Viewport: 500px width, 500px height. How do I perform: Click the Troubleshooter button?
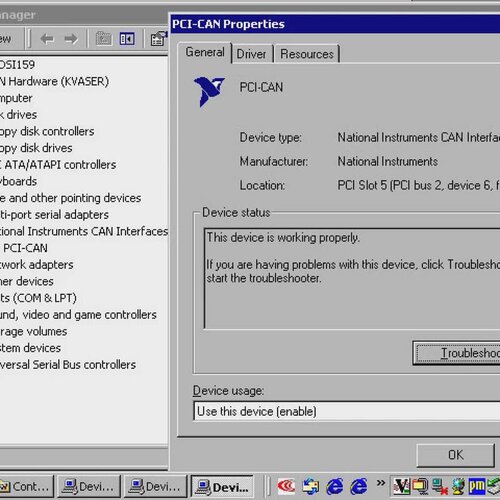(x=457, y=353)
